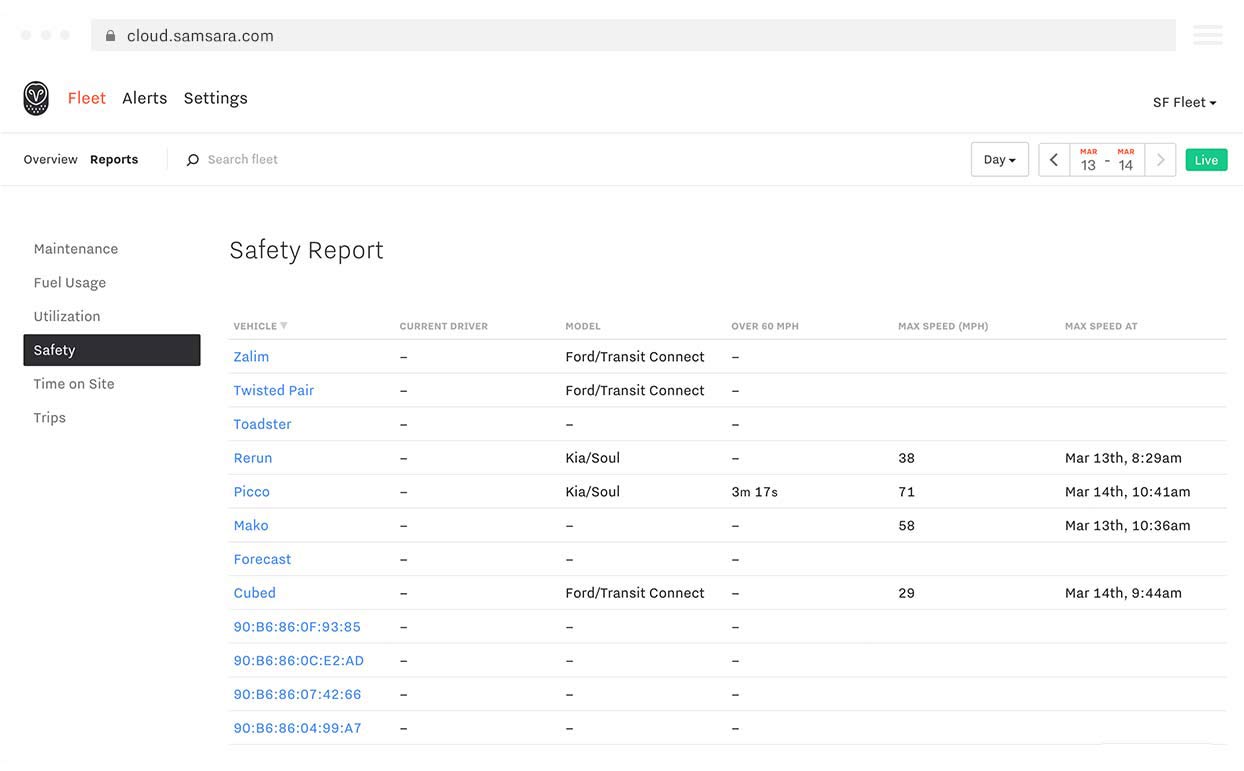
Task: Focus the Search fleet field
Action: pyautogui.click(x=243, y=160)
